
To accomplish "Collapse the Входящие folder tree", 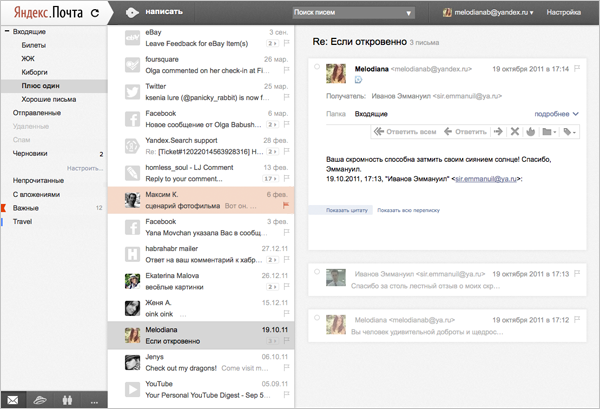I will [x=7, y=31].
